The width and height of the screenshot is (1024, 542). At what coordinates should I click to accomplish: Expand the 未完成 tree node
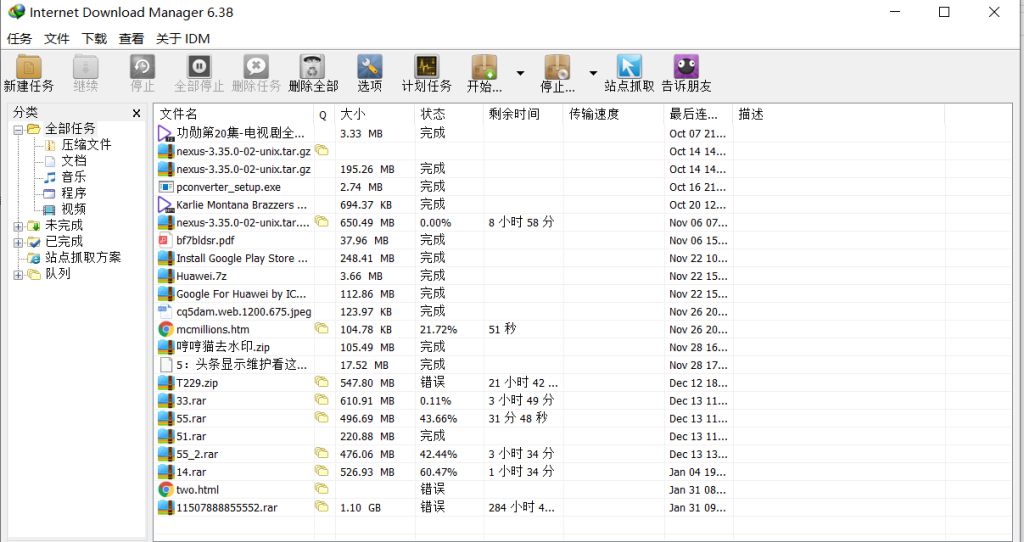point(18,226)
